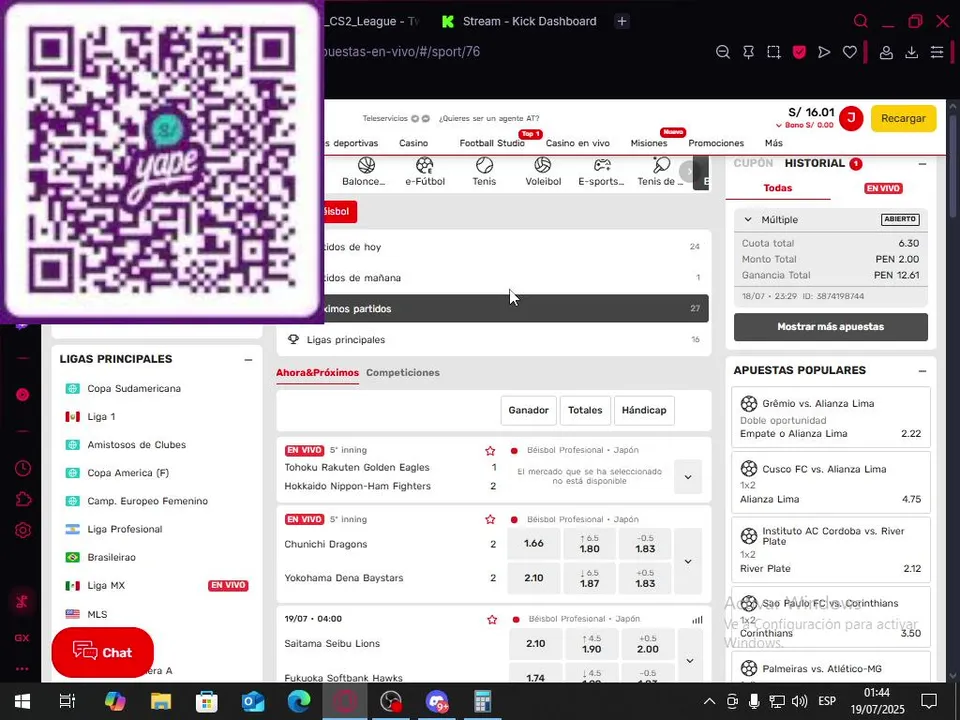Image resolution: width=960 pixels, height=720 pixels.
Task: Switch to the CUPÓN tab
Action: click(753, 163)
